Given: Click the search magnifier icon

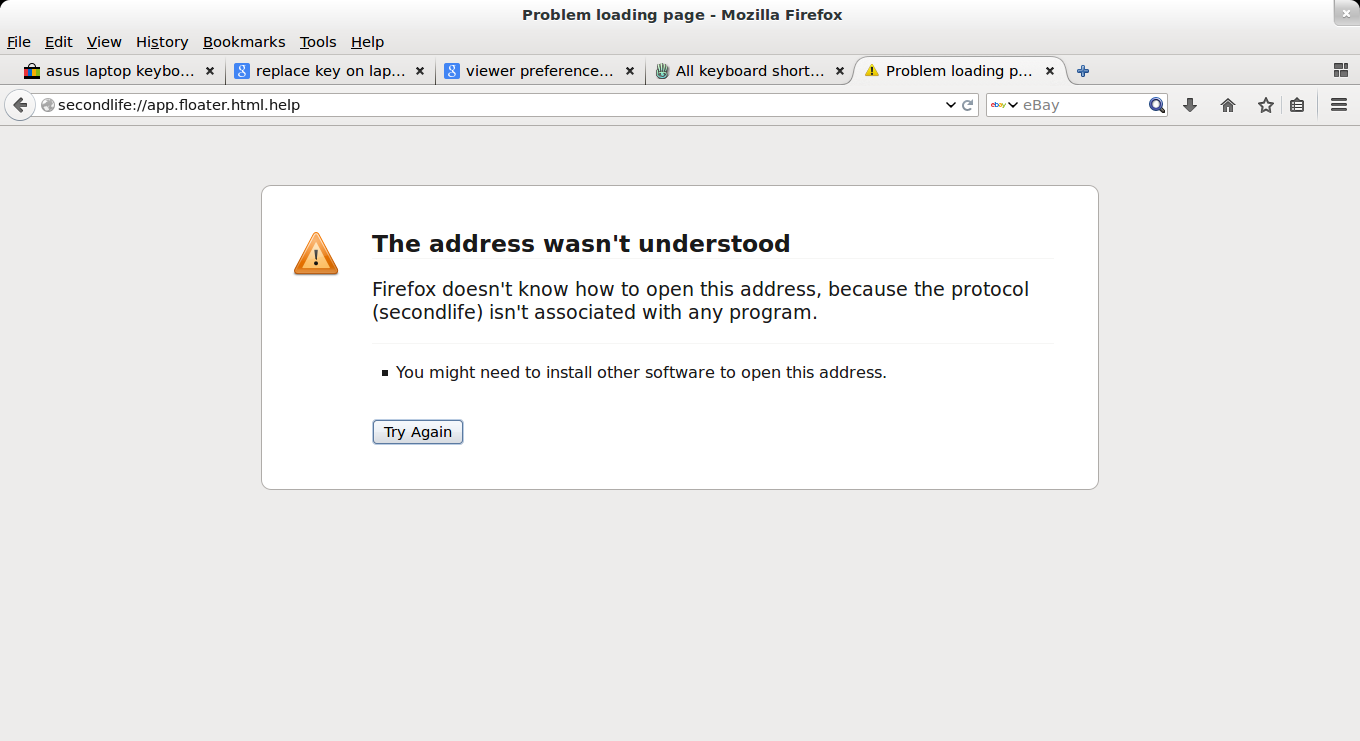Looking at the screenshot, I should 1157,105.
